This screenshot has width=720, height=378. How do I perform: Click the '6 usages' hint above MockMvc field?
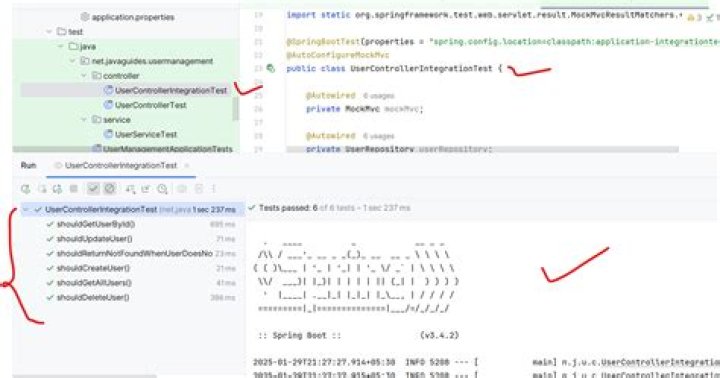378,96
